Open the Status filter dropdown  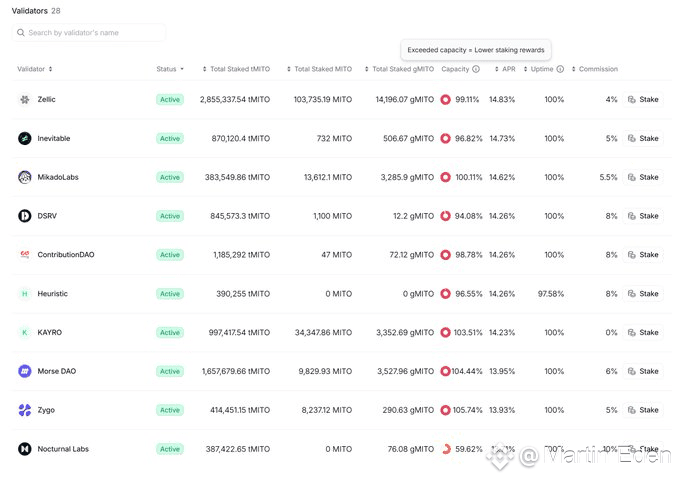pyautogui.click(x=170, y=69)
